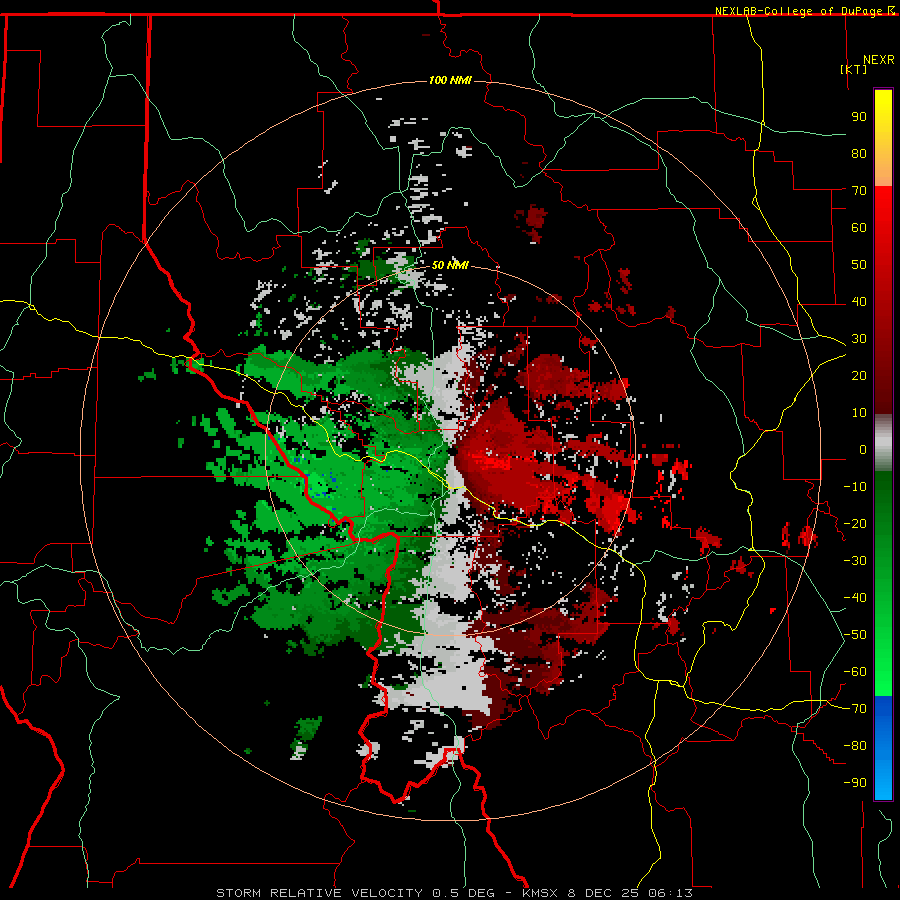Click the 50 NMI range ring label

pyautogui.click(x=450, y=265)
